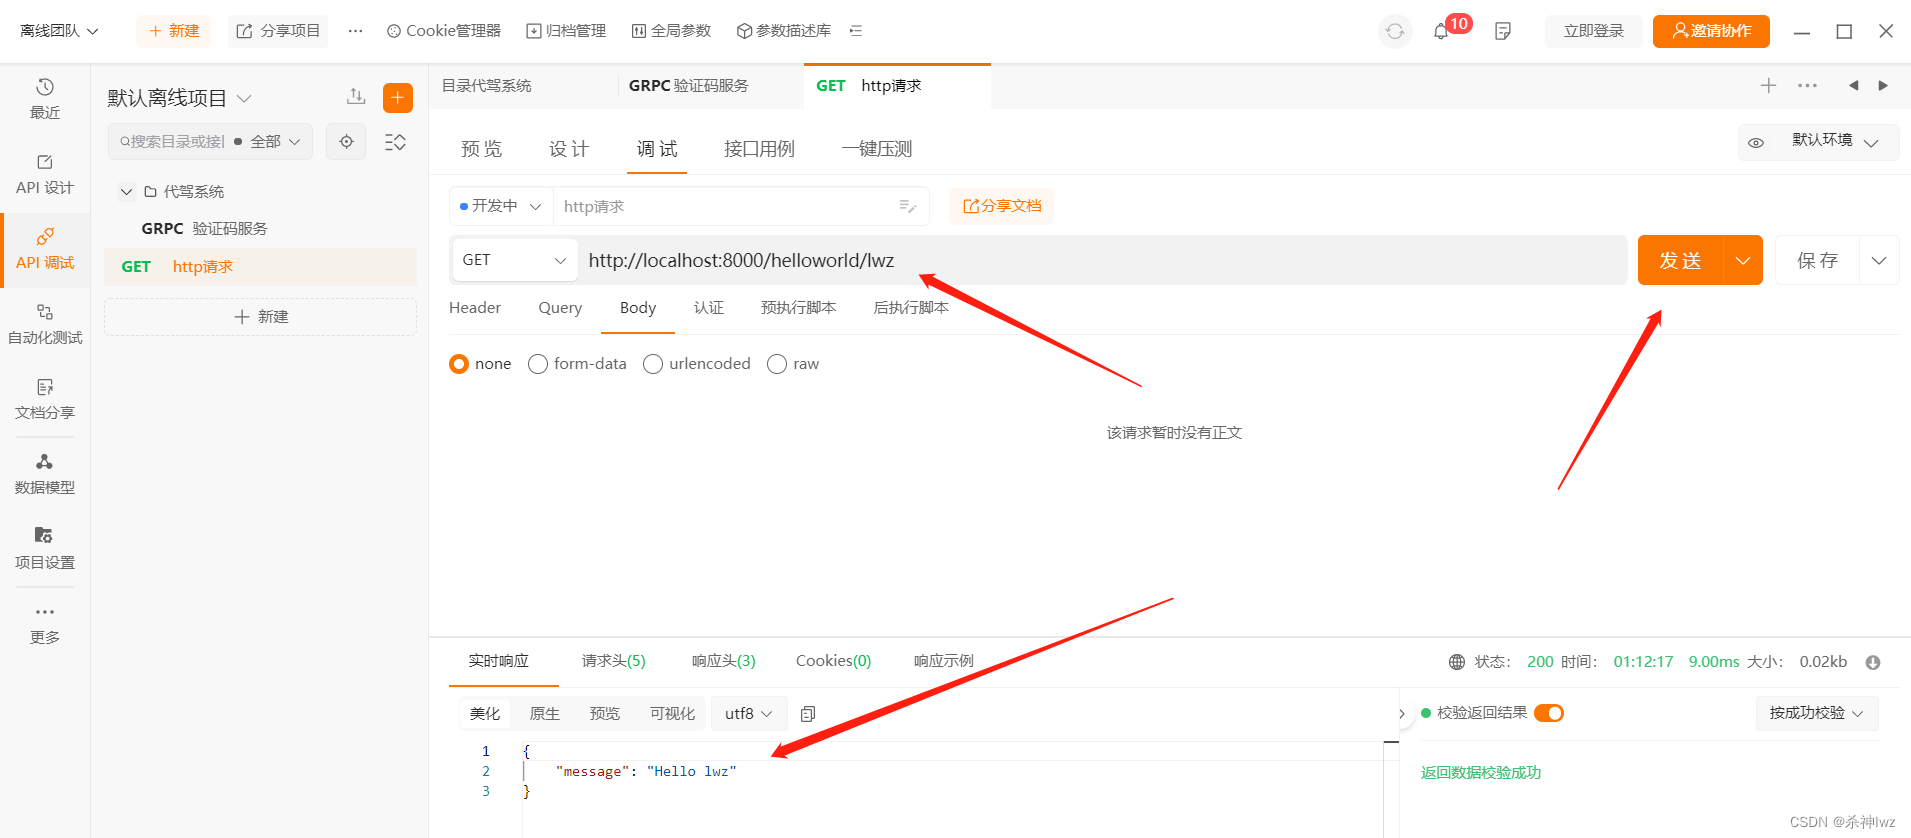1911x838 pixels.
Task: Toggle the 校验返回结果 switch
Action: (1549, 713)
